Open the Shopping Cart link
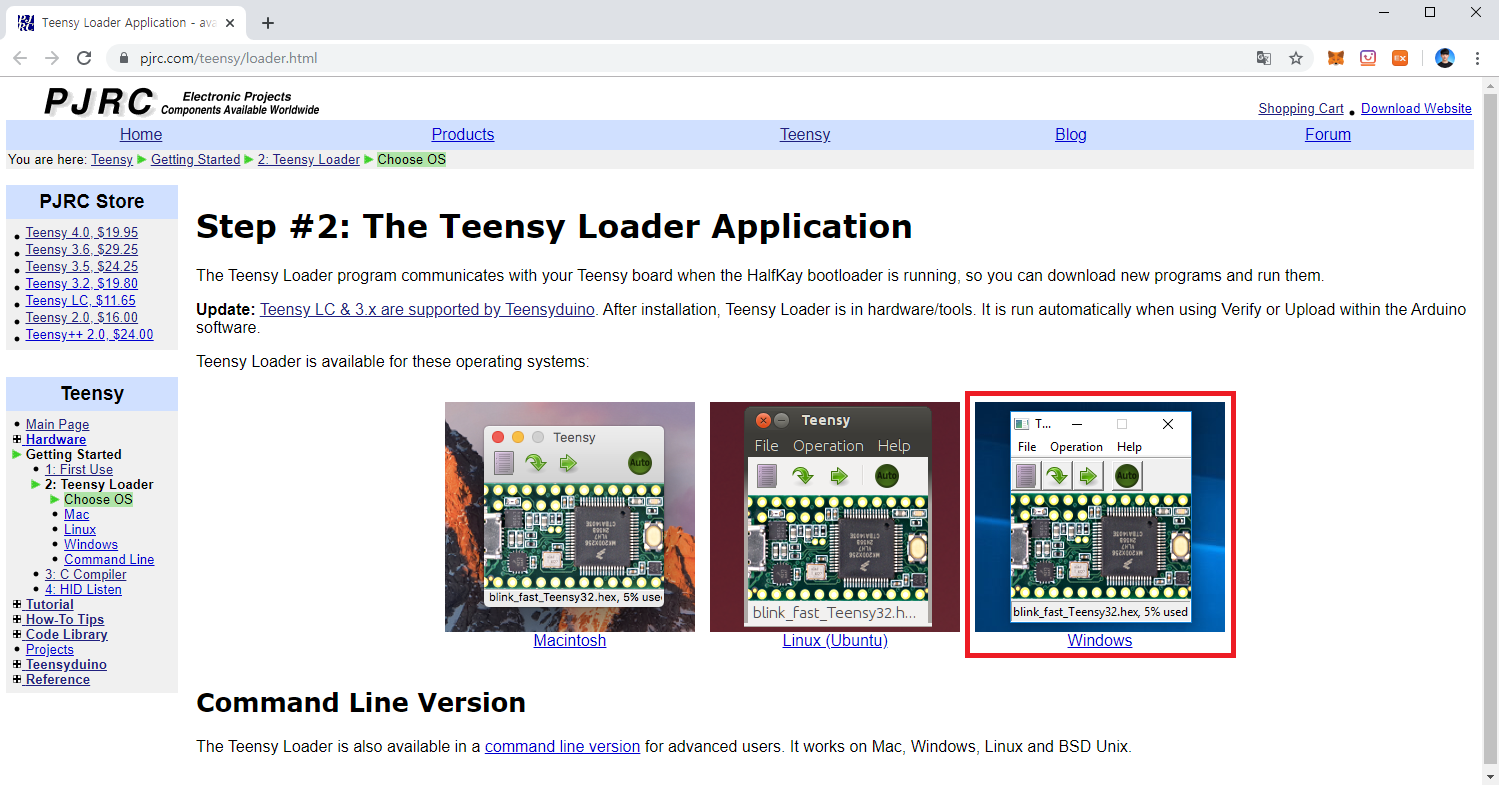Image resolution: width=1499 pixels, height=785 pixels. 1301,108
